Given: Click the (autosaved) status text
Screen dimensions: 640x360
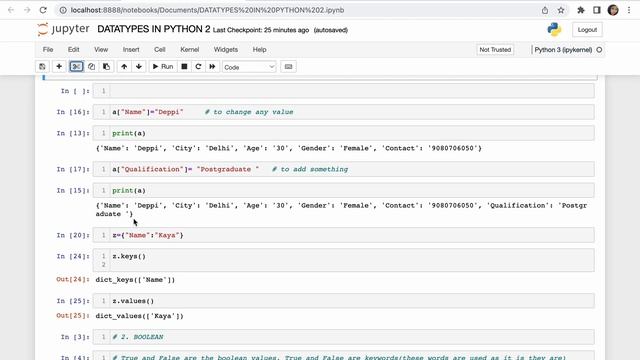Looking at the screenshot, I should (331, 30).
